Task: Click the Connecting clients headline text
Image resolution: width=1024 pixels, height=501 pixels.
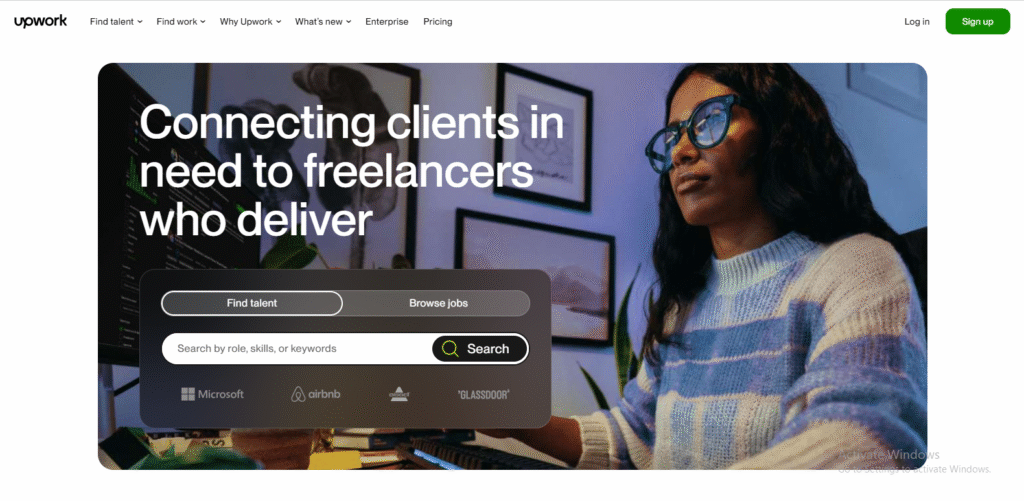Action: tap(352, 171)
